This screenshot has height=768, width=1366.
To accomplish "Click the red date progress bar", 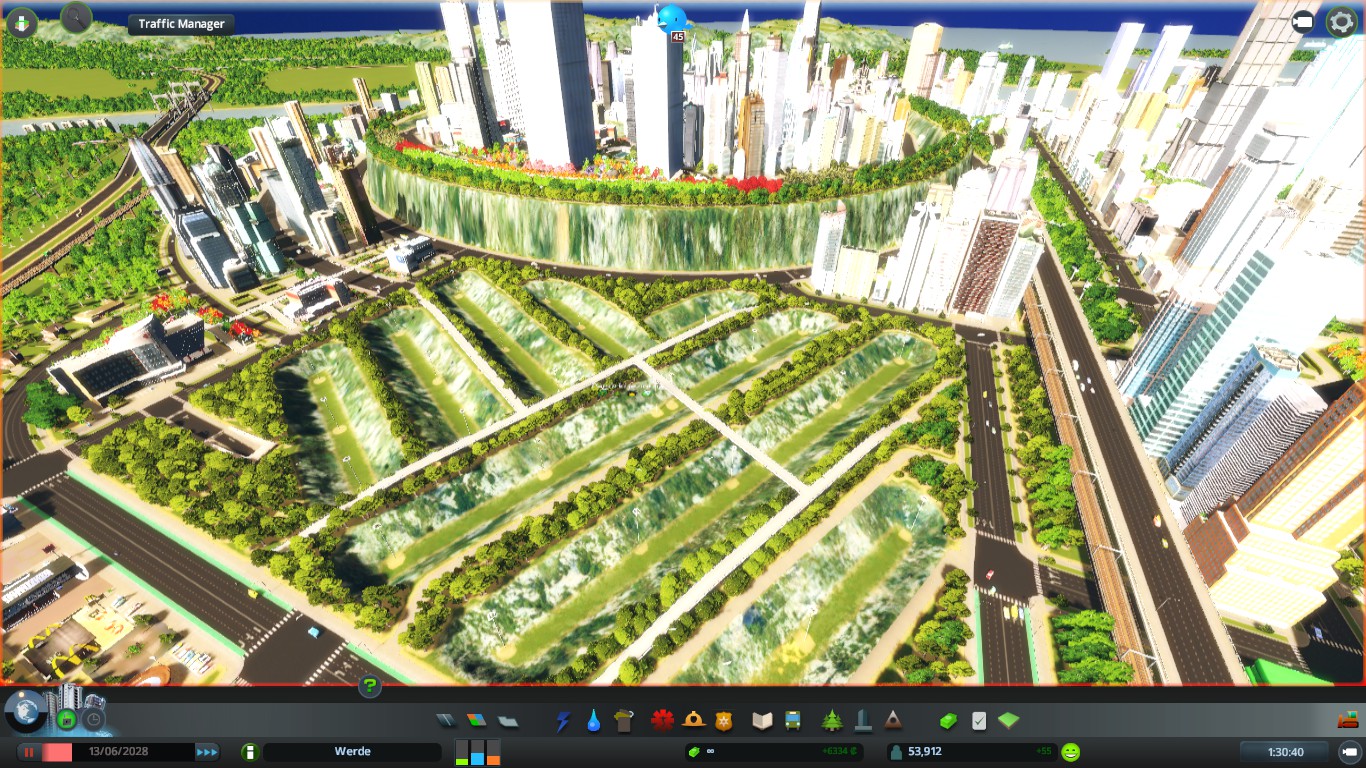I will click(x=57, y=752).
